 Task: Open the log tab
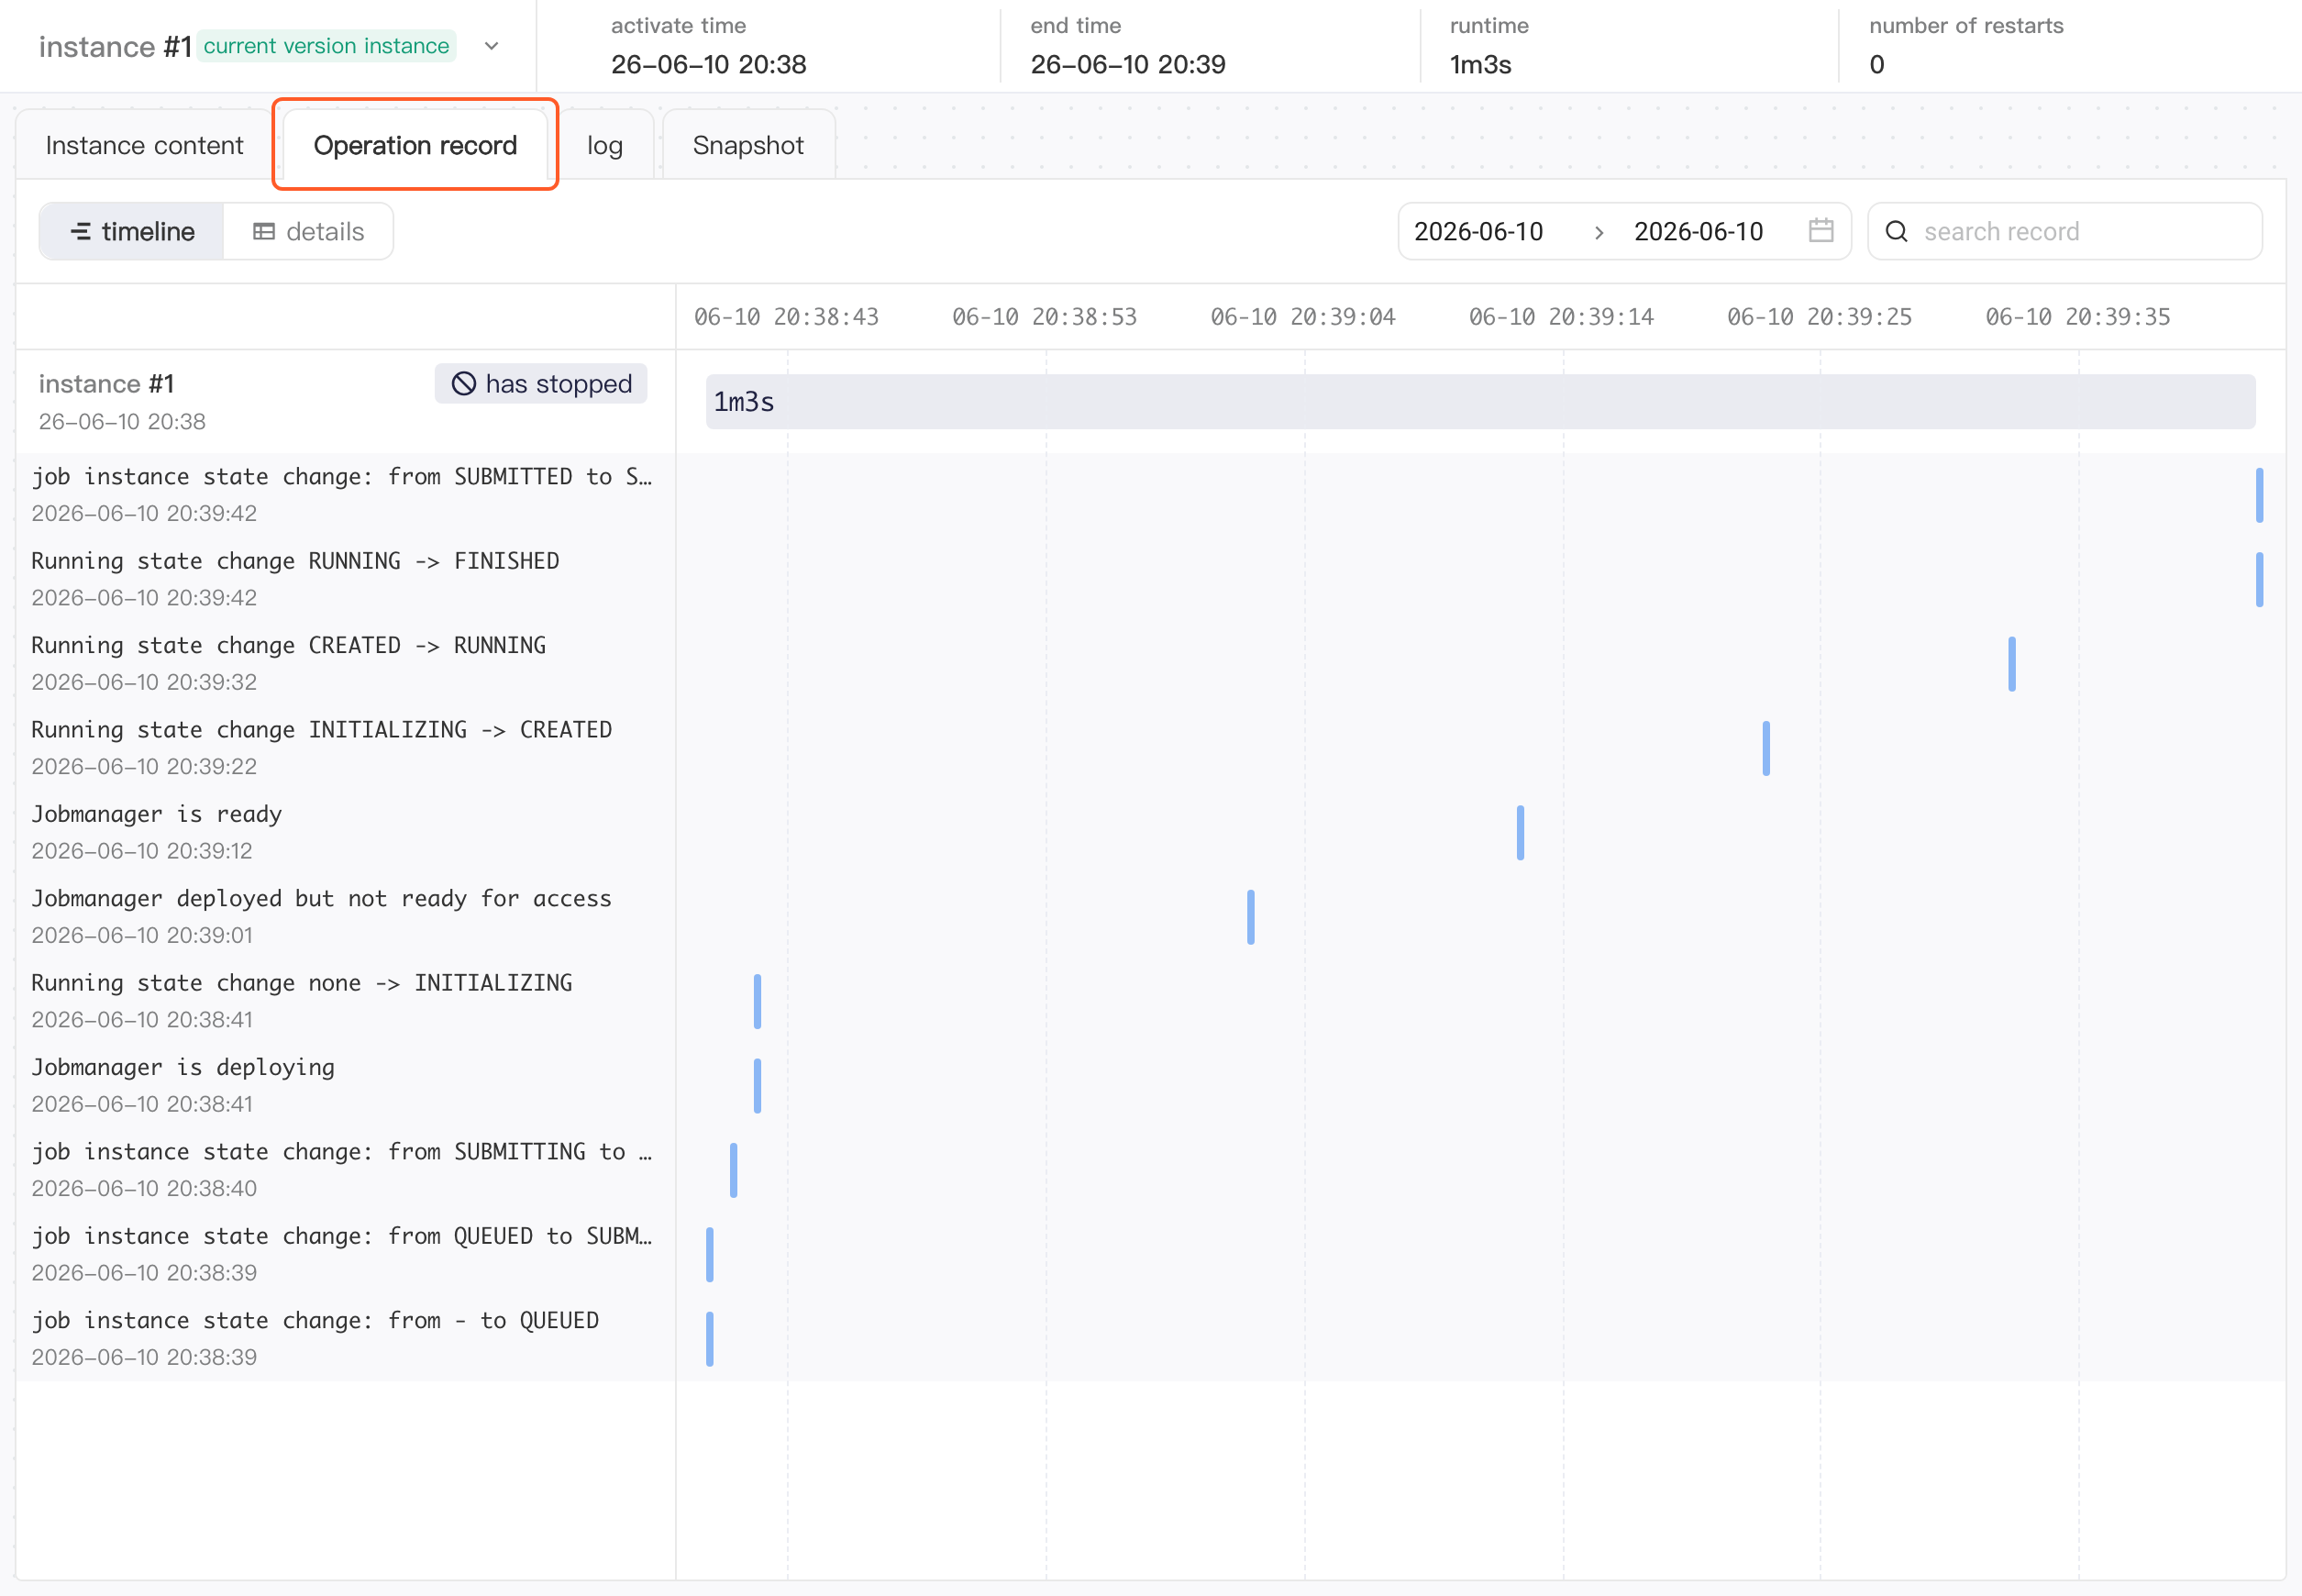(x=605, y=146)
